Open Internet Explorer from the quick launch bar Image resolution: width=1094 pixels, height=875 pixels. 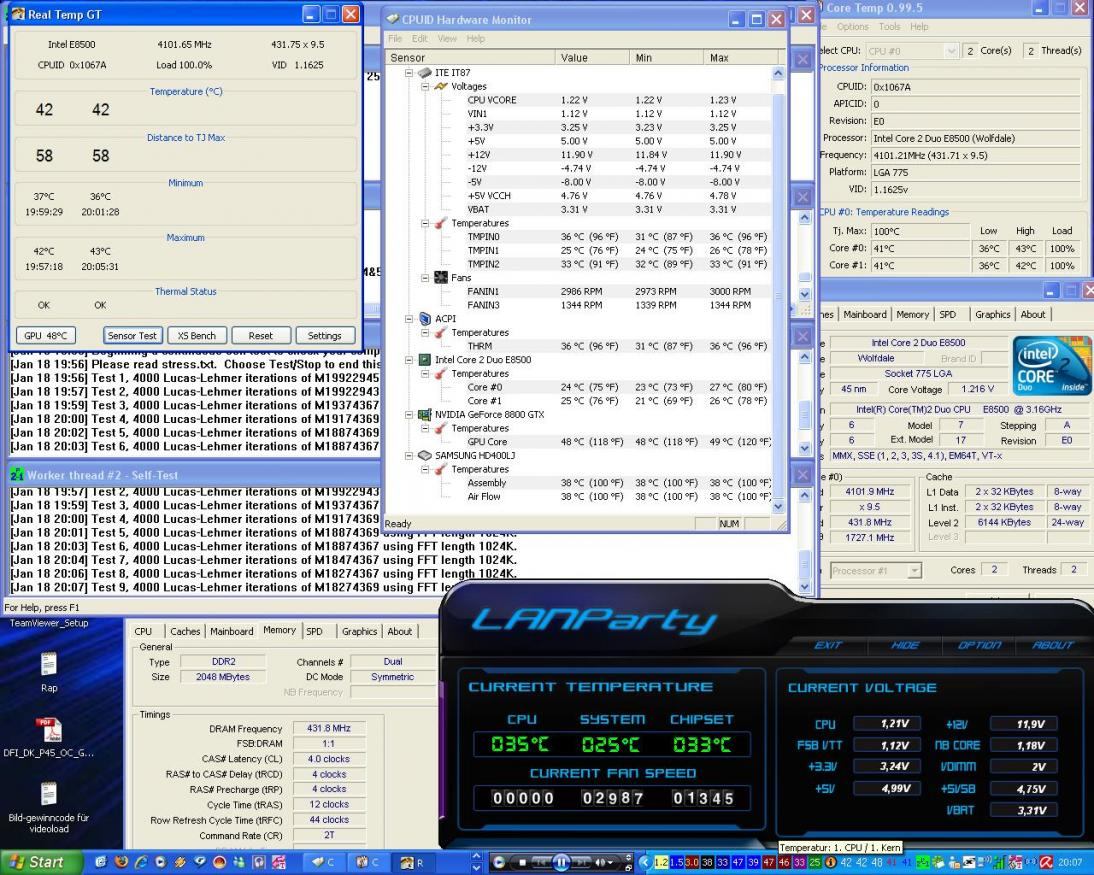tap(141, 862)
